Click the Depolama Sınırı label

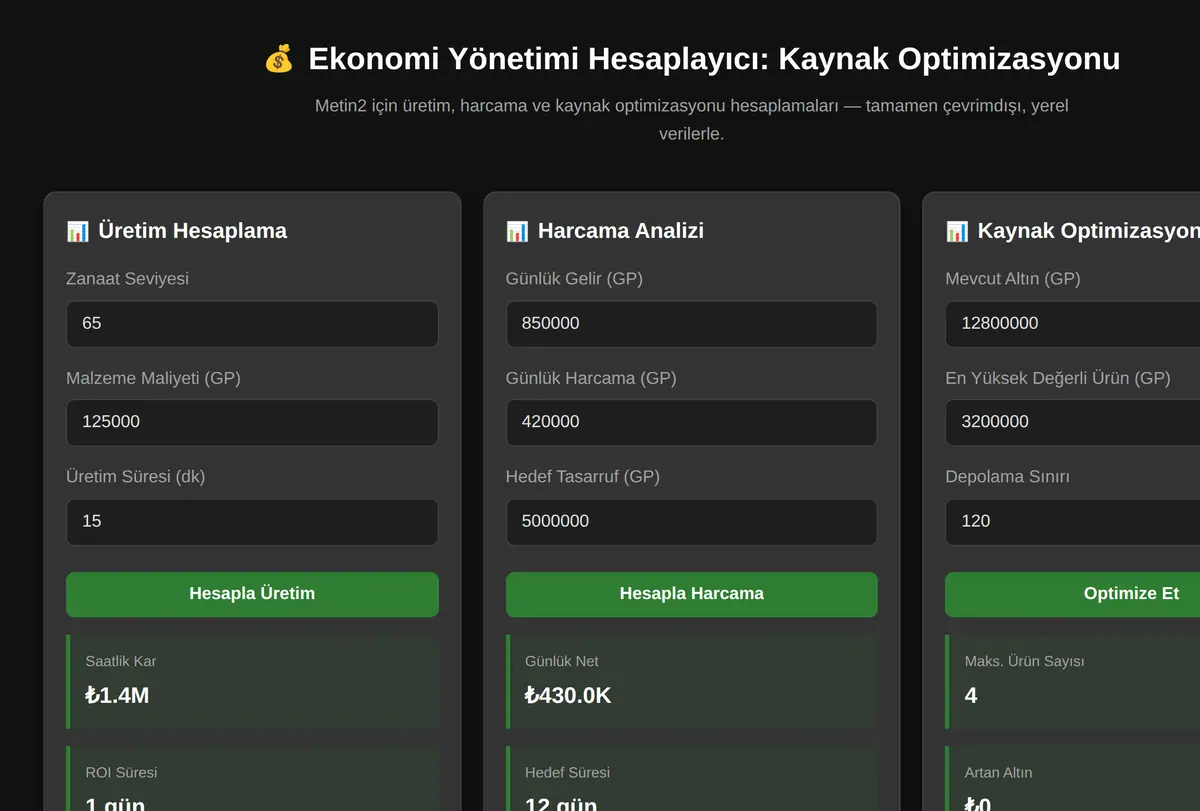pyautogui.click(x=1007, y=477)
